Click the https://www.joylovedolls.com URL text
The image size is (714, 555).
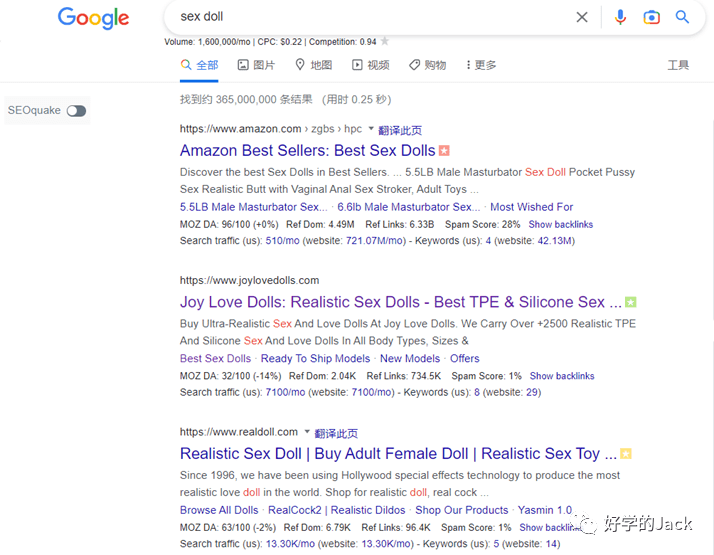pyautogui.click(x=250, y=280)
